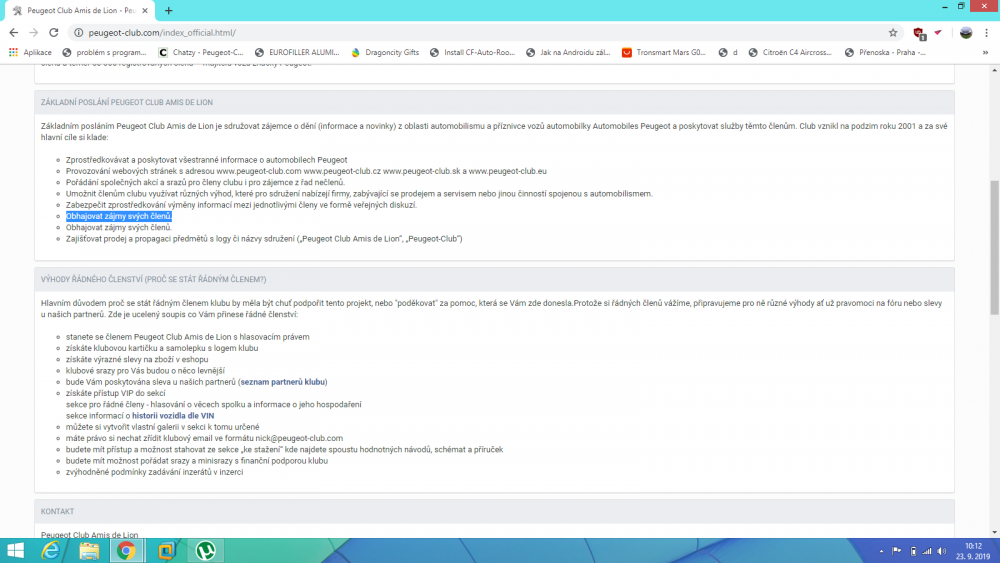Click the 'VÝHODY ŘÁDNÉHO ČLENSTVÍ' section heading
Viewport: 1000px width, 563px height.
[x=154, y=279]
